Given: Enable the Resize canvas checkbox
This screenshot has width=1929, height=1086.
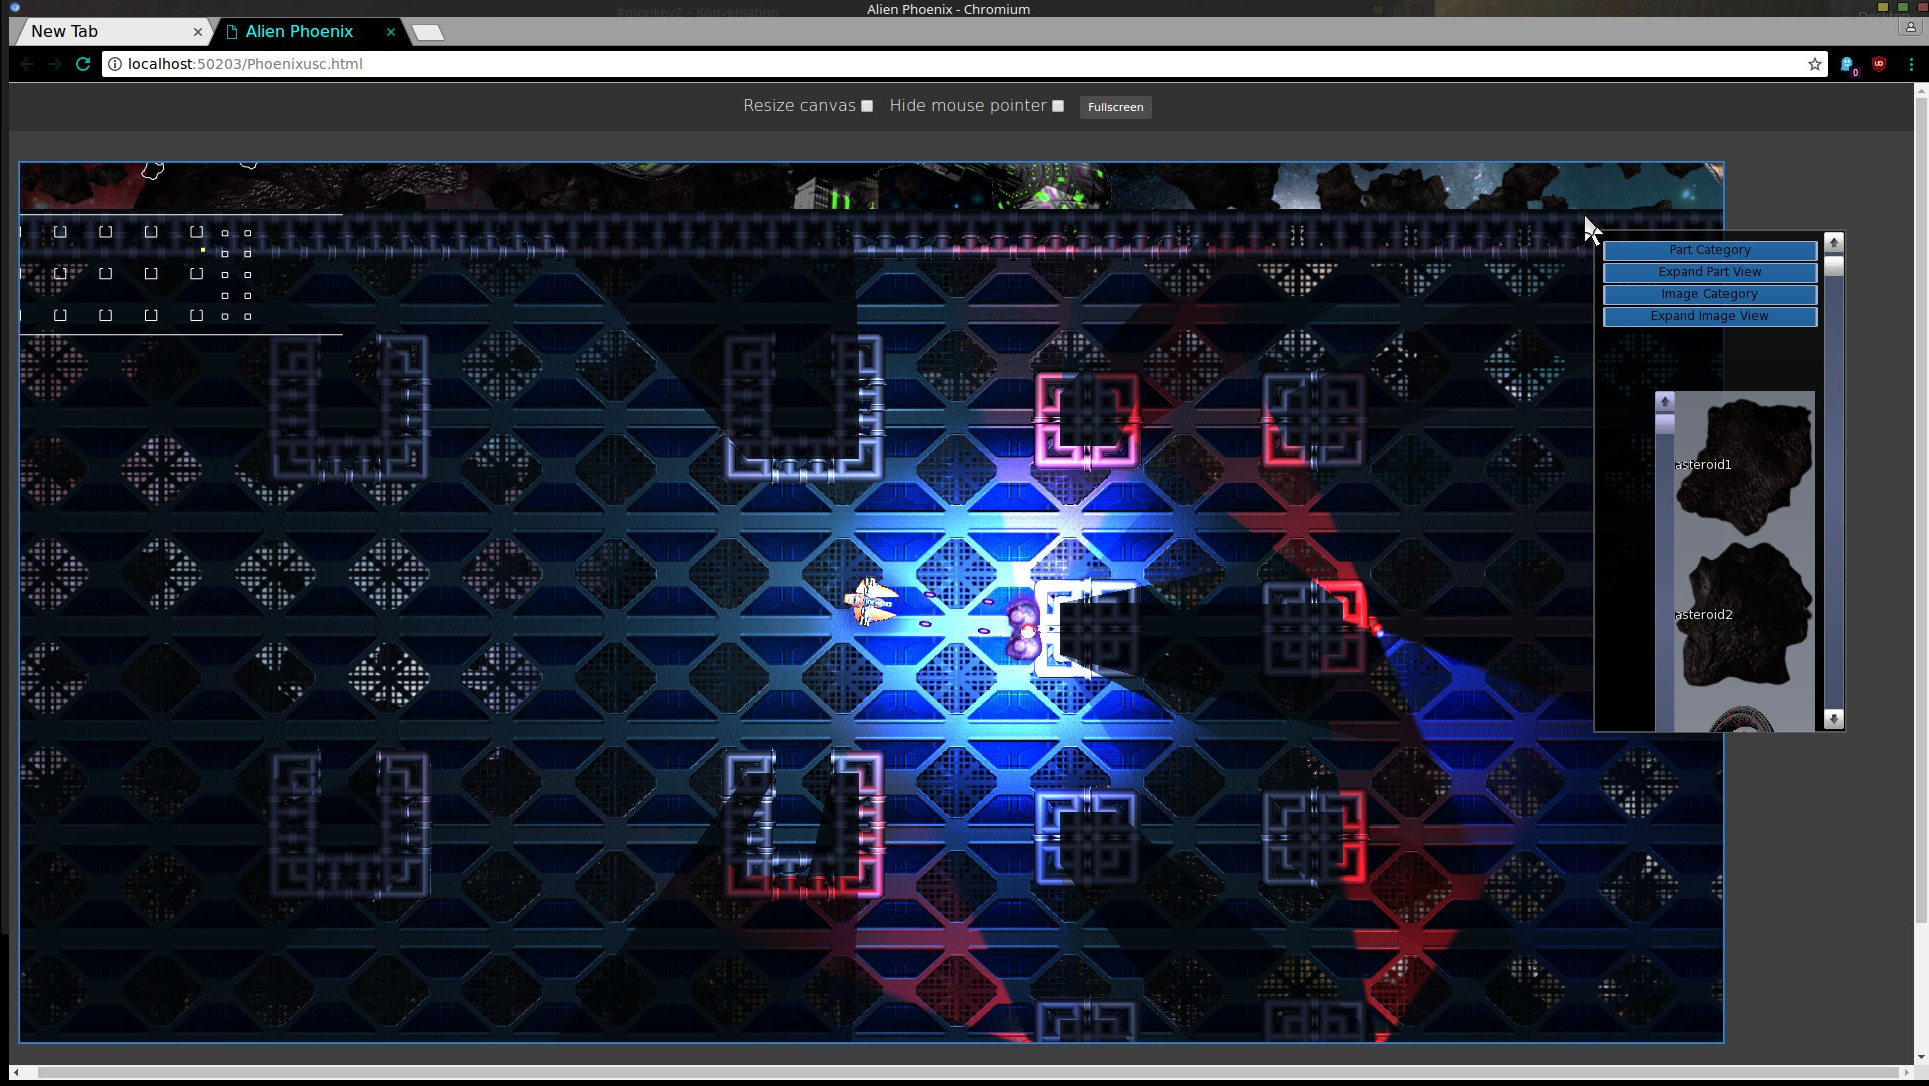Looking at the screenshot, I should [x=867, y=106].
